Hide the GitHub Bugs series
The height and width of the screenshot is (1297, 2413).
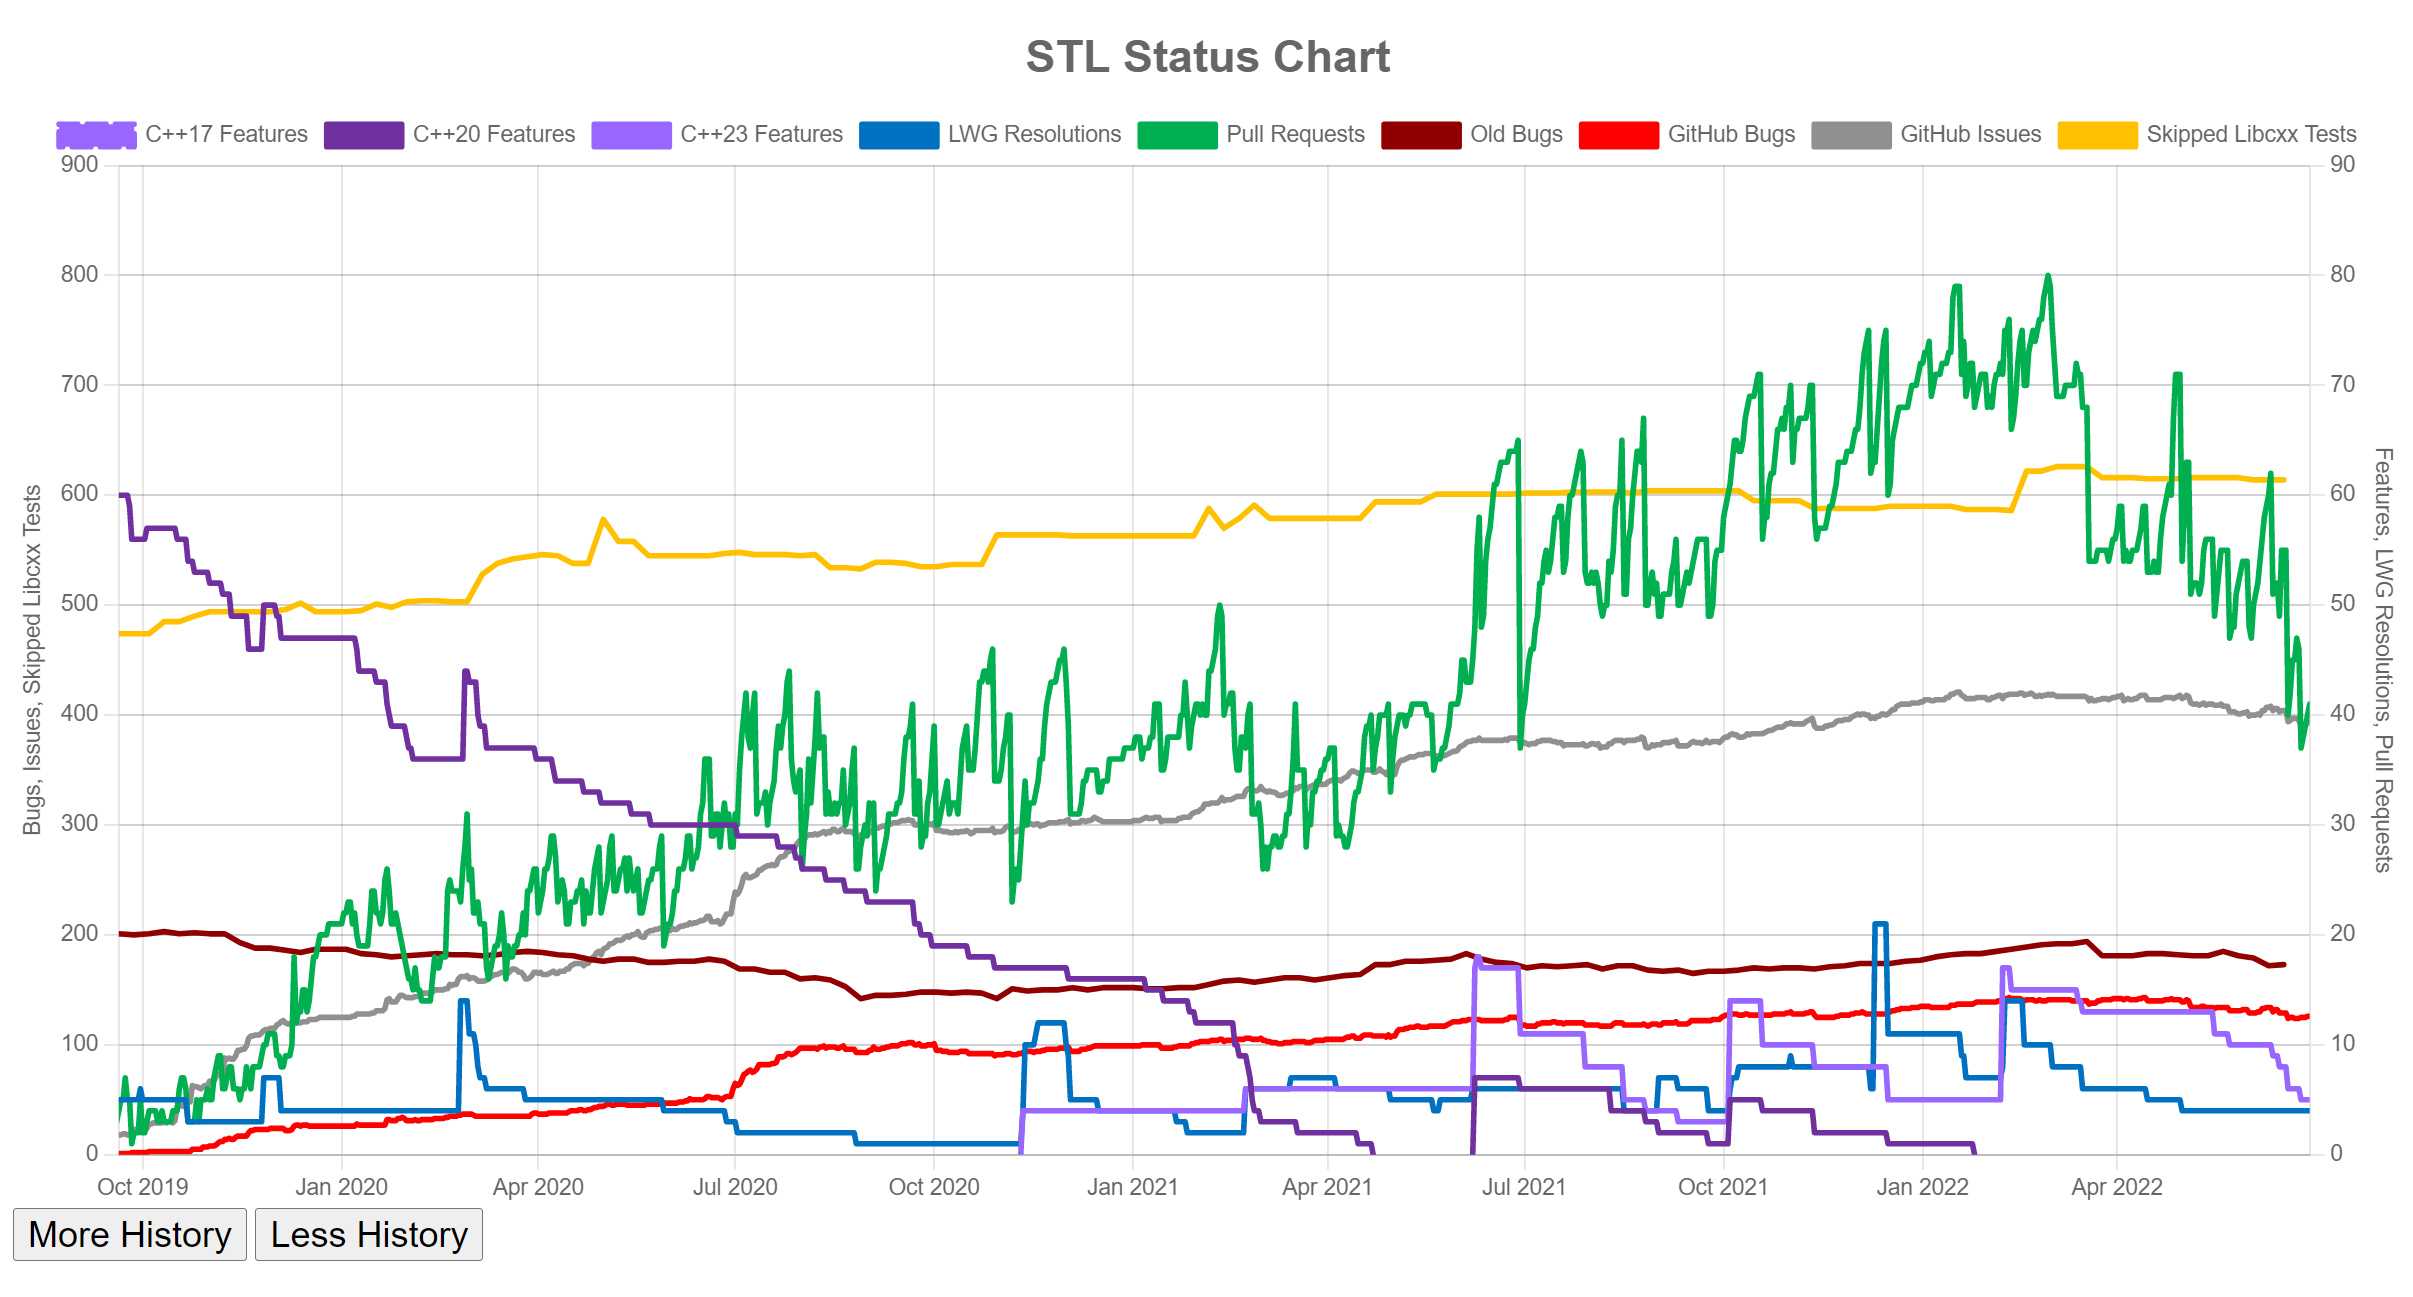tap(1731, 134)
